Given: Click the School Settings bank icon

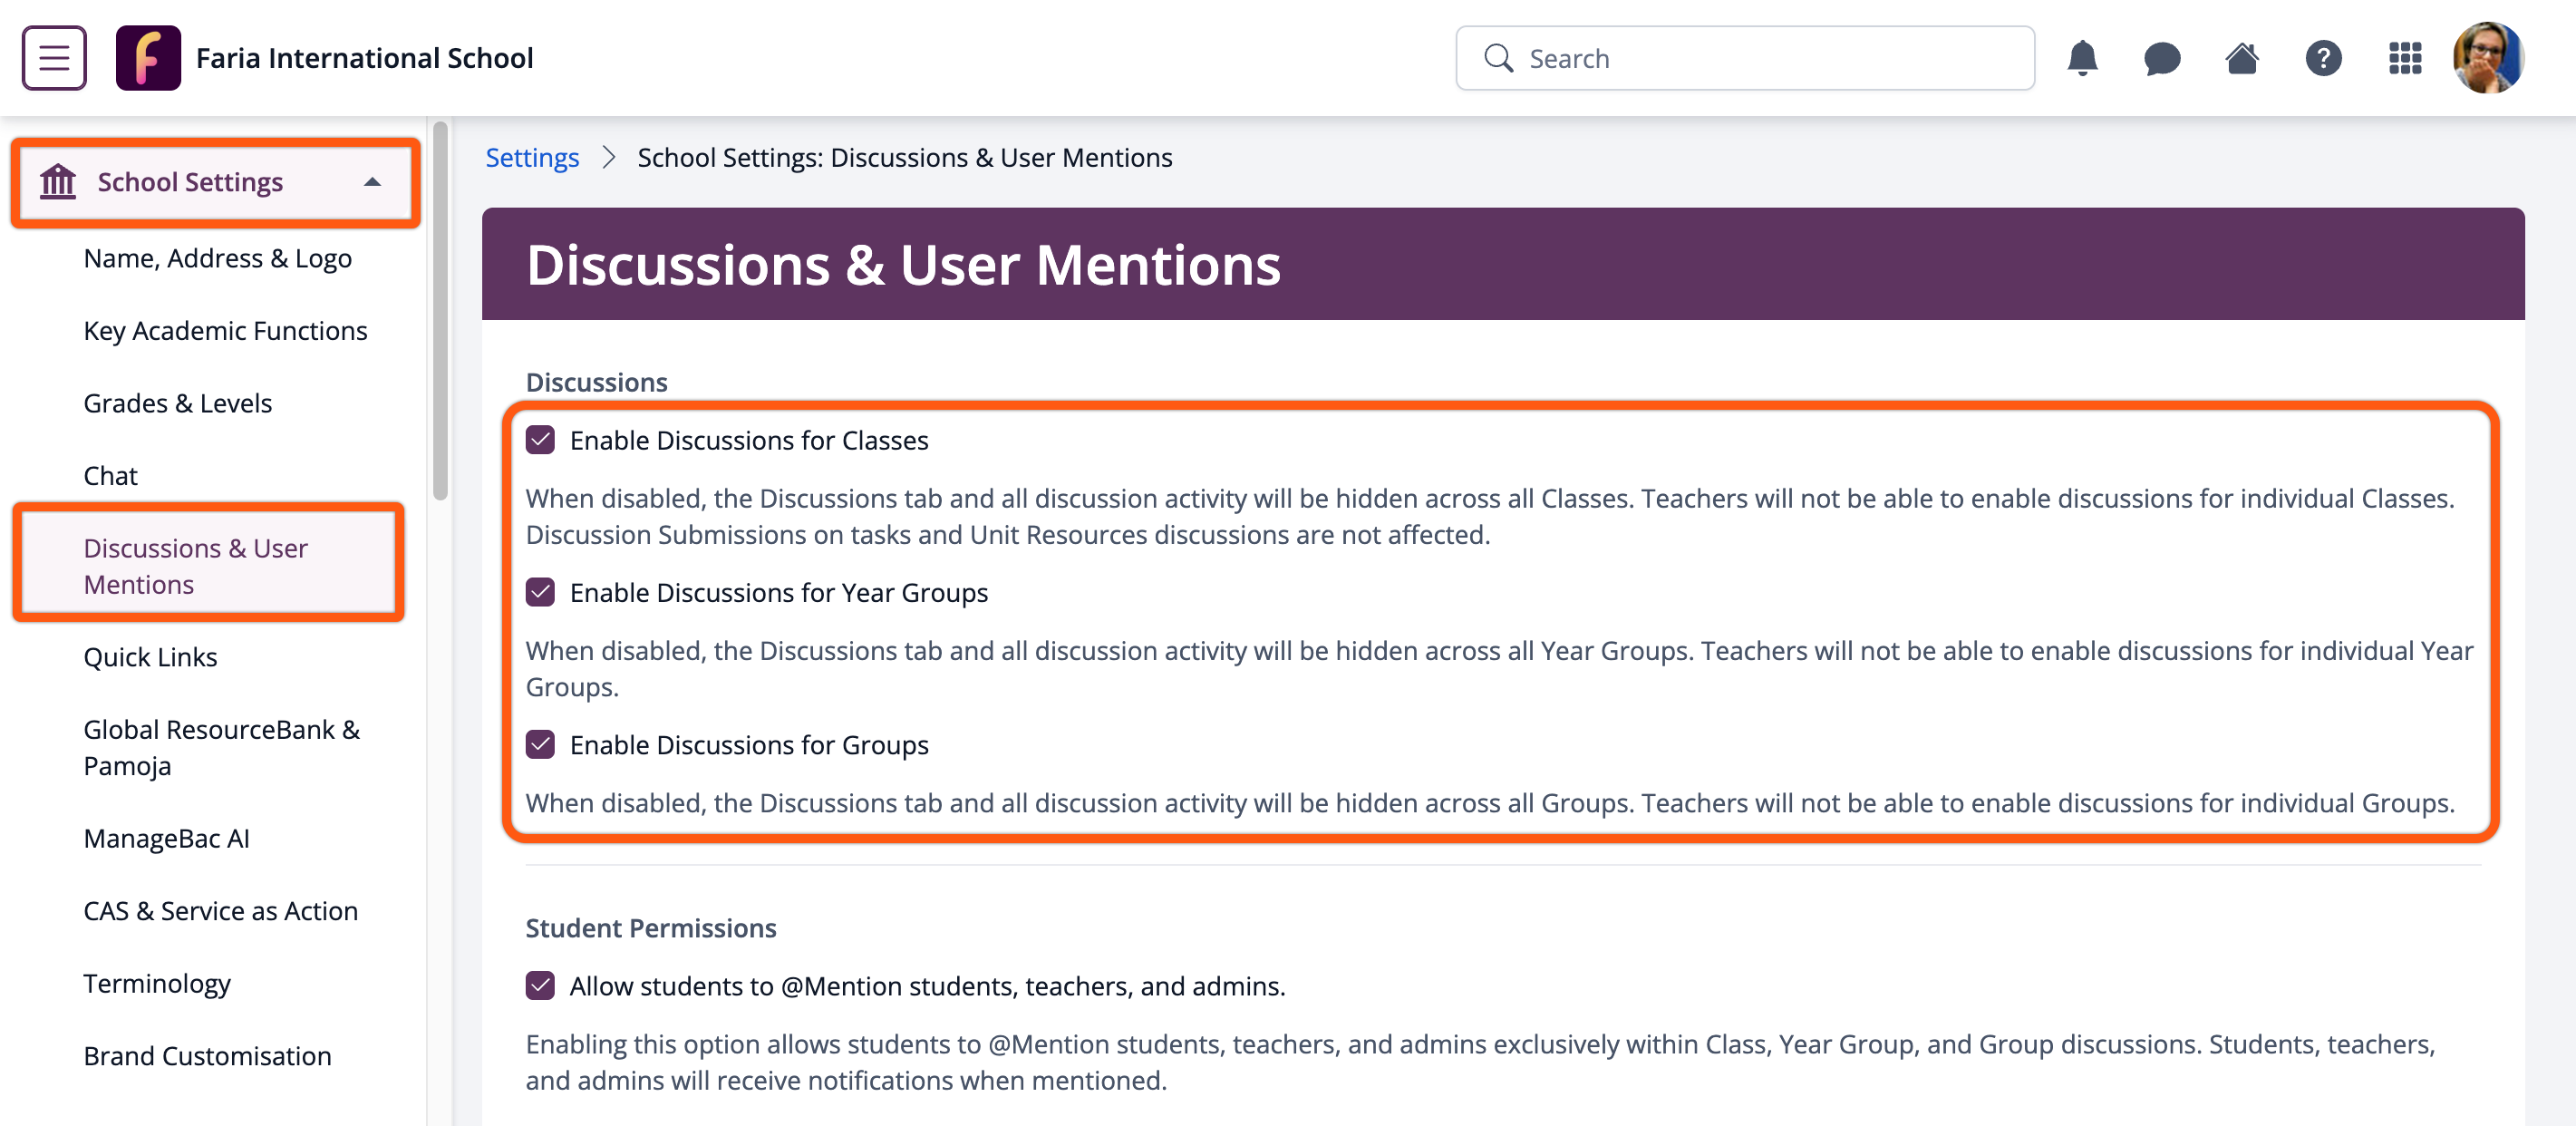Looking at the screenshot, I should click(x=58, y=182).
